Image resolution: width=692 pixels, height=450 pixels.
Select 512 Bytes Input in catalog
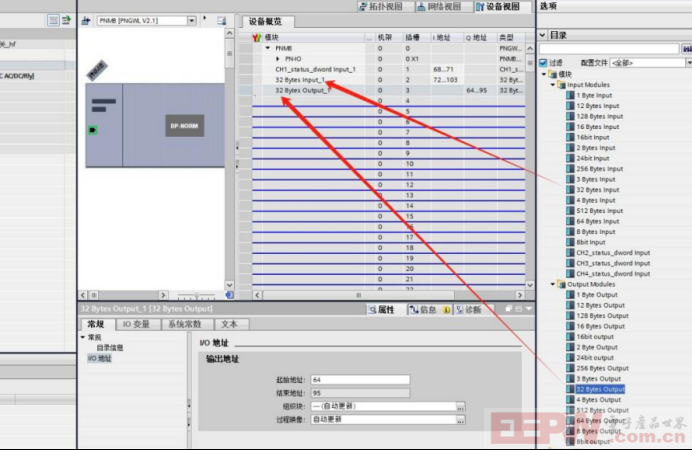[600, 211]
